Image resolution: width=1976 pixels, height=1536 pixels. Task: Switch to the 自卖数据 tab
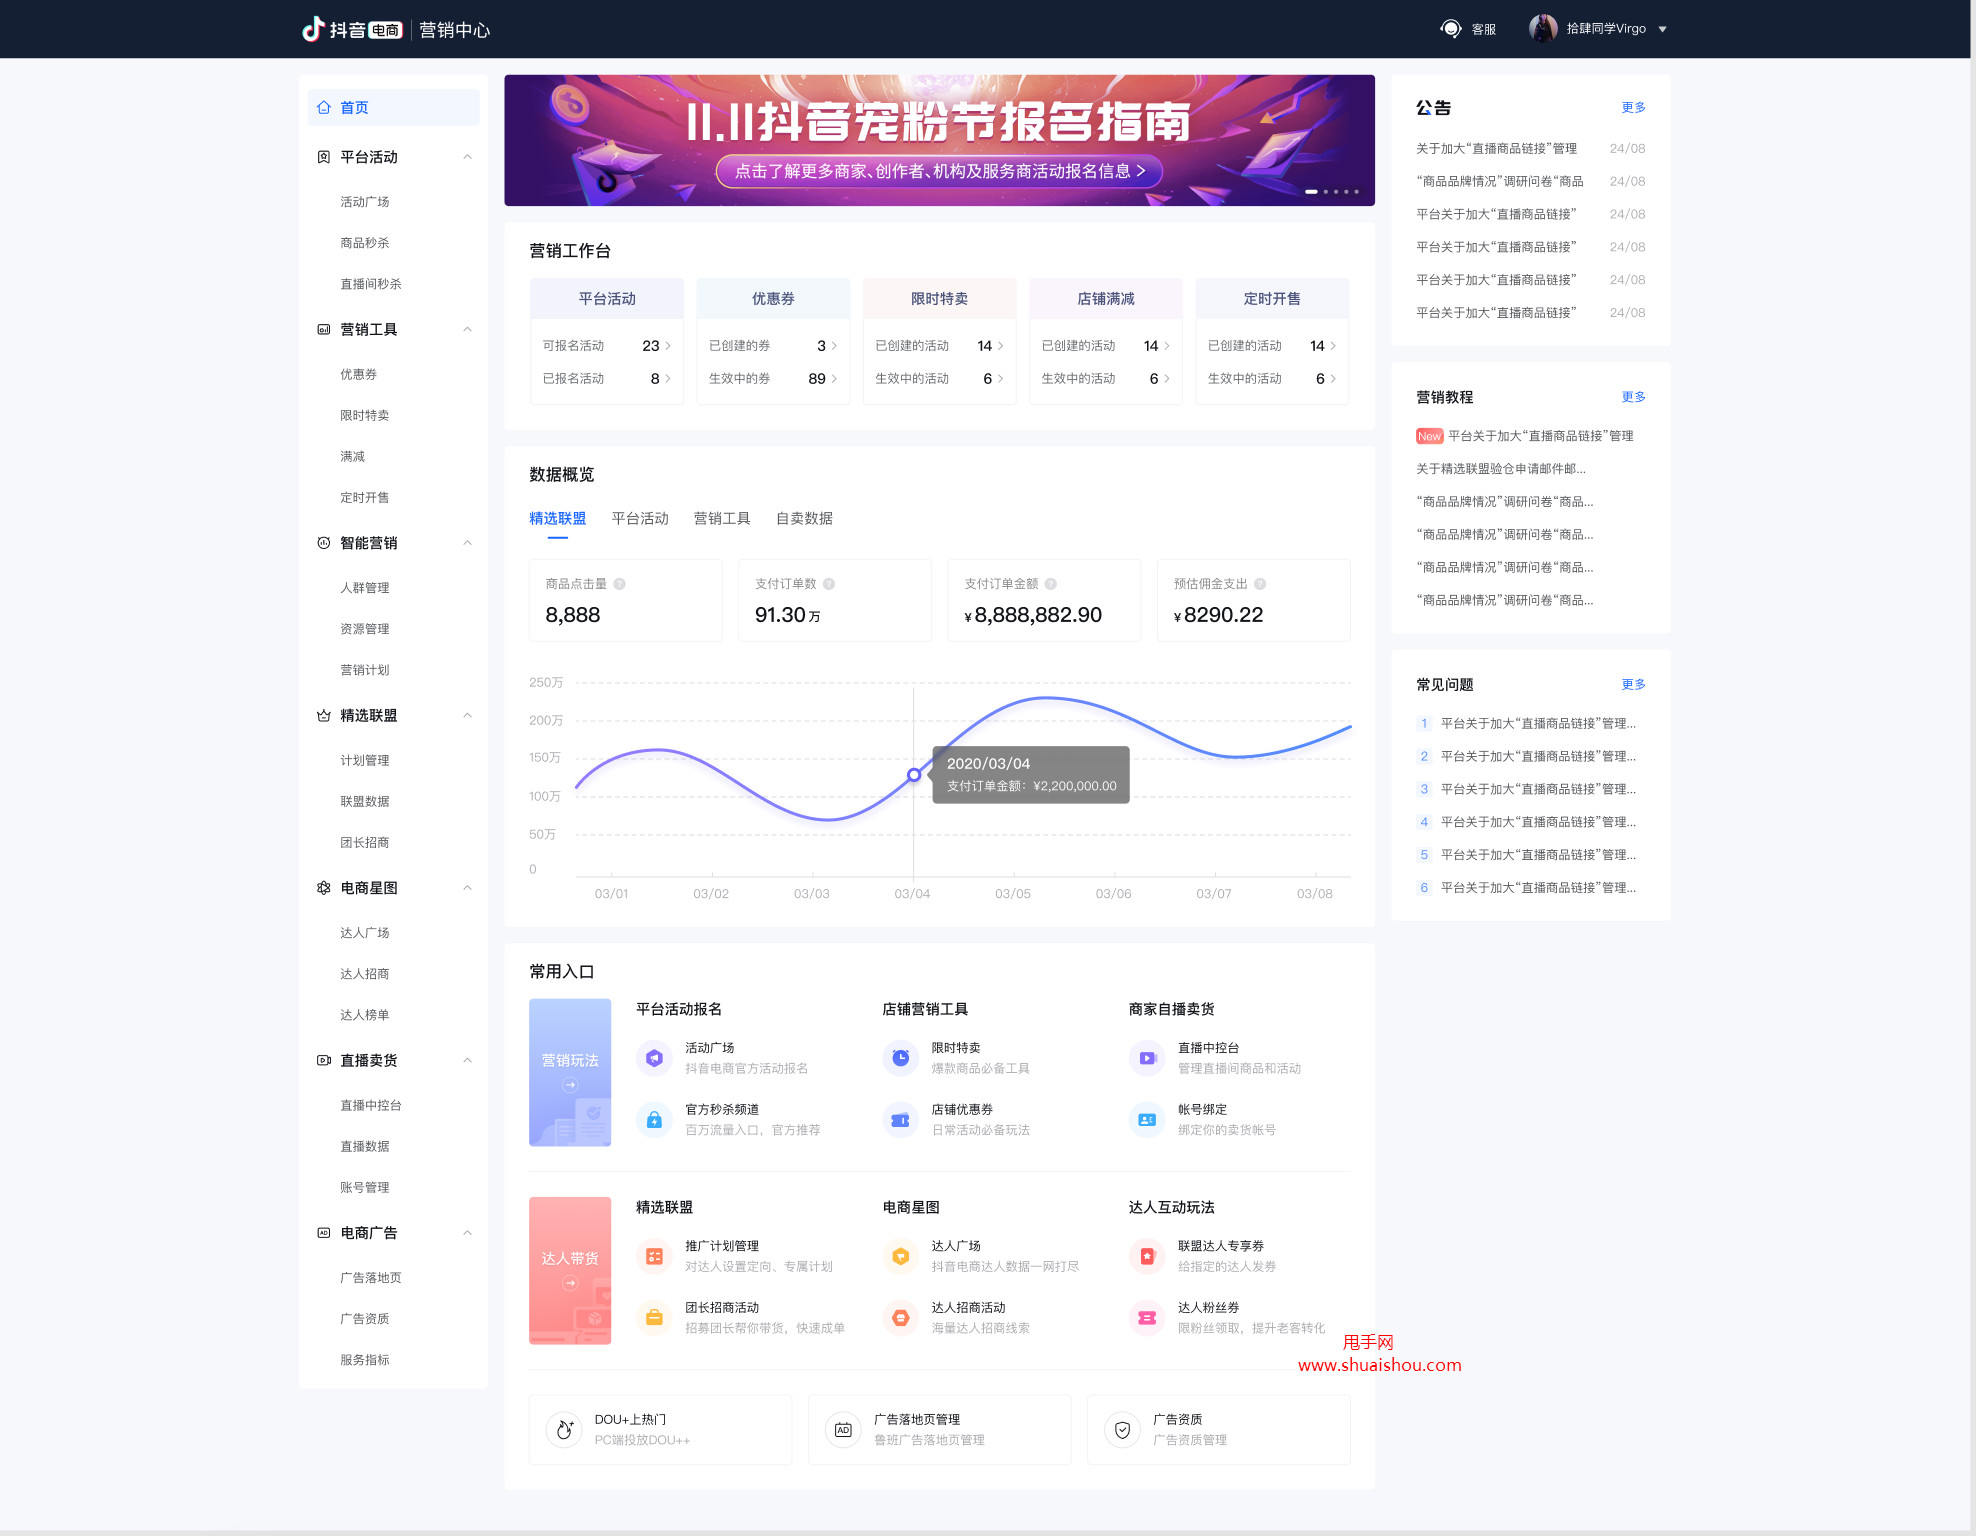coord(805,518)
